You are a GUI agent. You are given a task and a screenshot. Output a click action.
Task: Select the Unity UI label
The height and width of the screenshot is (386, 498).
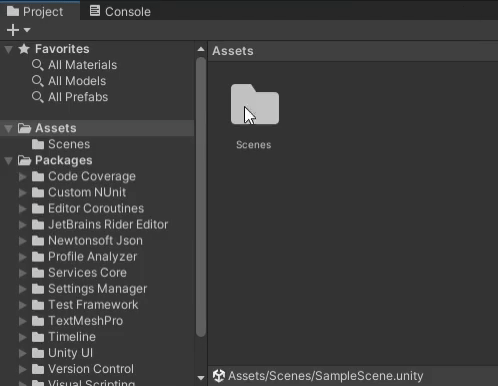pyautogui.click(x=70, y=353)
